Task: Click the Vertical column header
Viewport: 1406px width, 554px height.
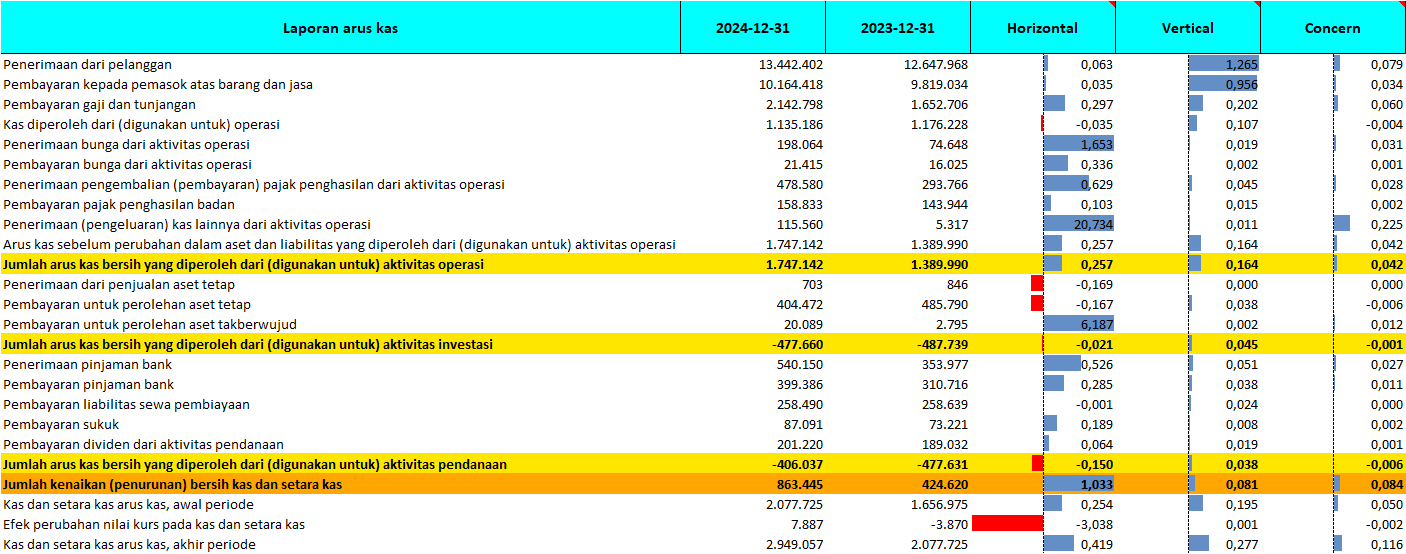Action: pos(1187,28)
